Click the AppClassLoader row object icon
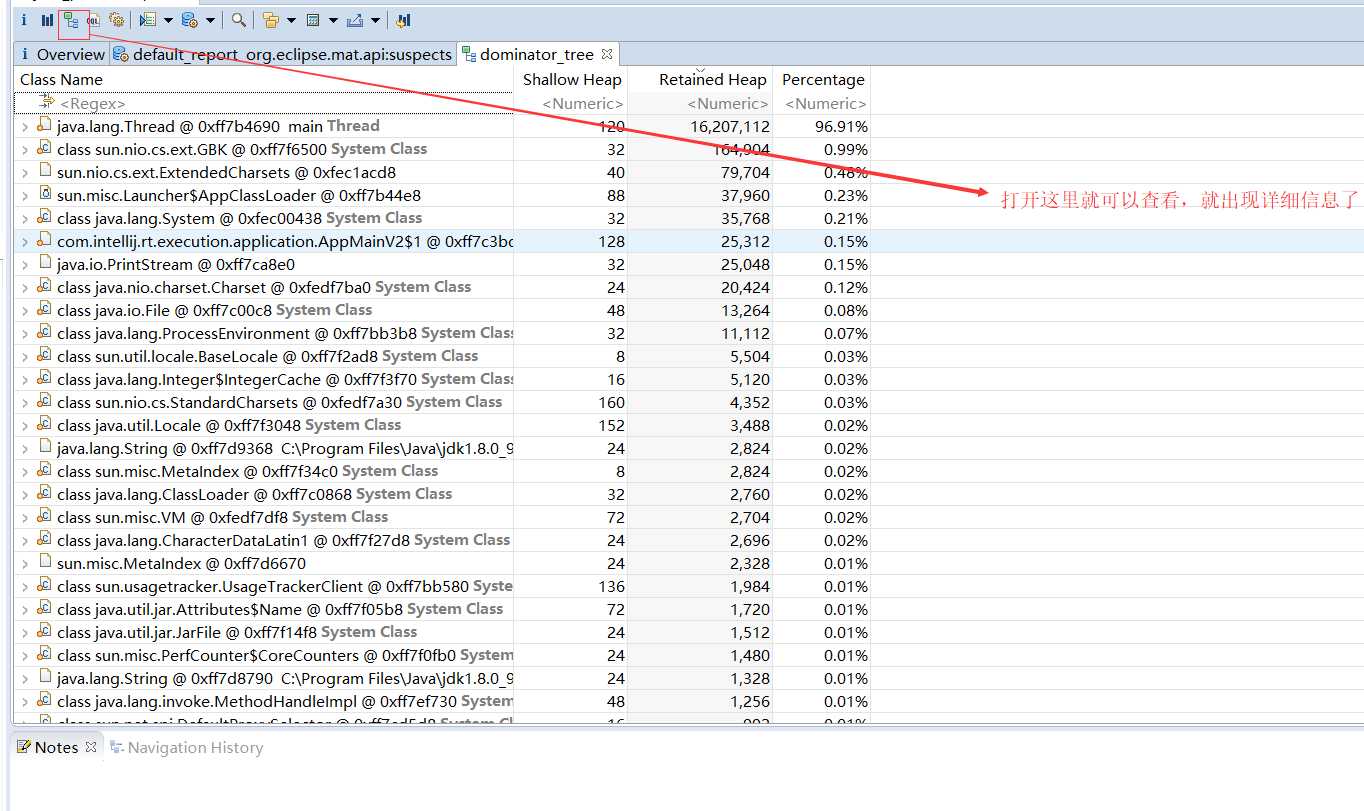Viewport: 1364px width, 811px height. (x=44, y=195)
